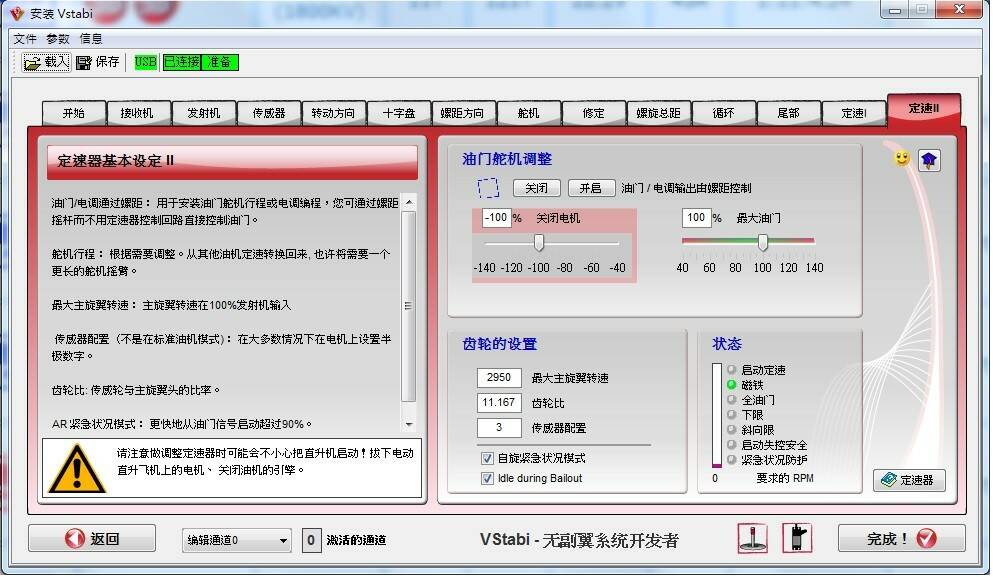Click the 下限 status LED
Screen dimensions: 993x577
(x=731, y=414)
